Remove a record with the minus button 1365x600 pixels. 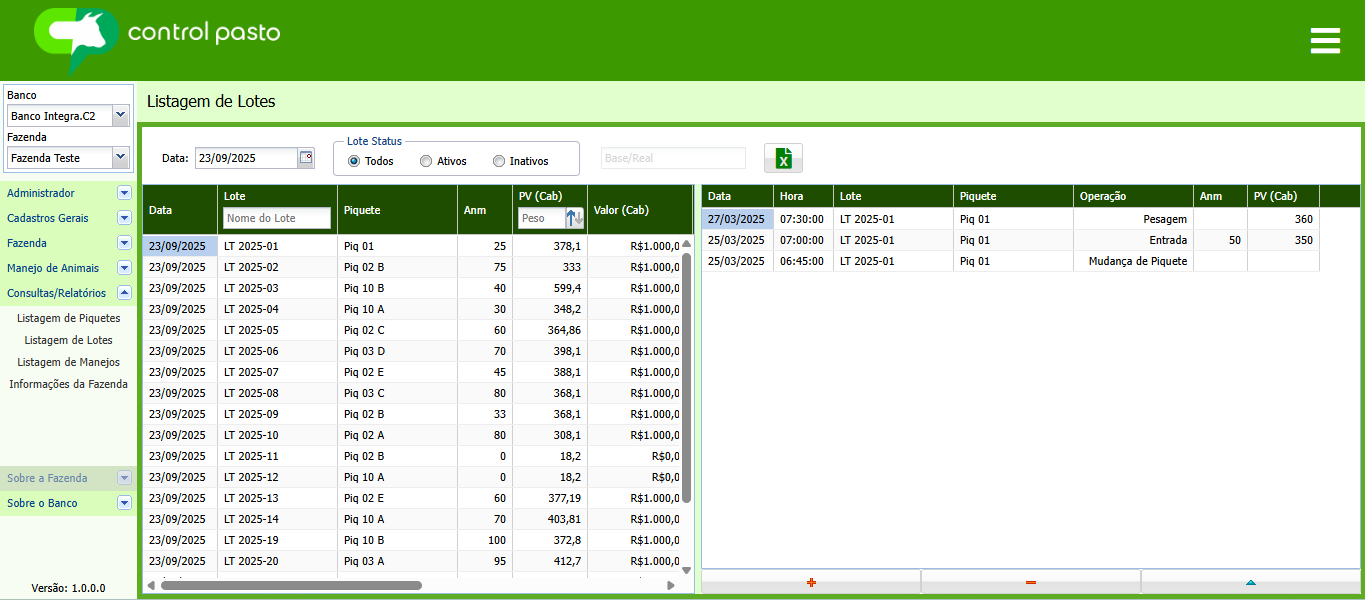pos(1030,582)
